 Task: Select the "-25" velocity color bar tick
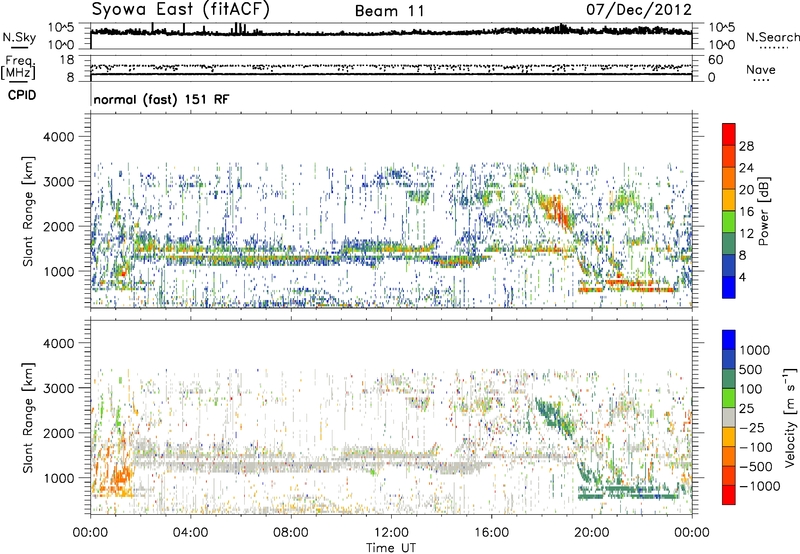[753, 428]
